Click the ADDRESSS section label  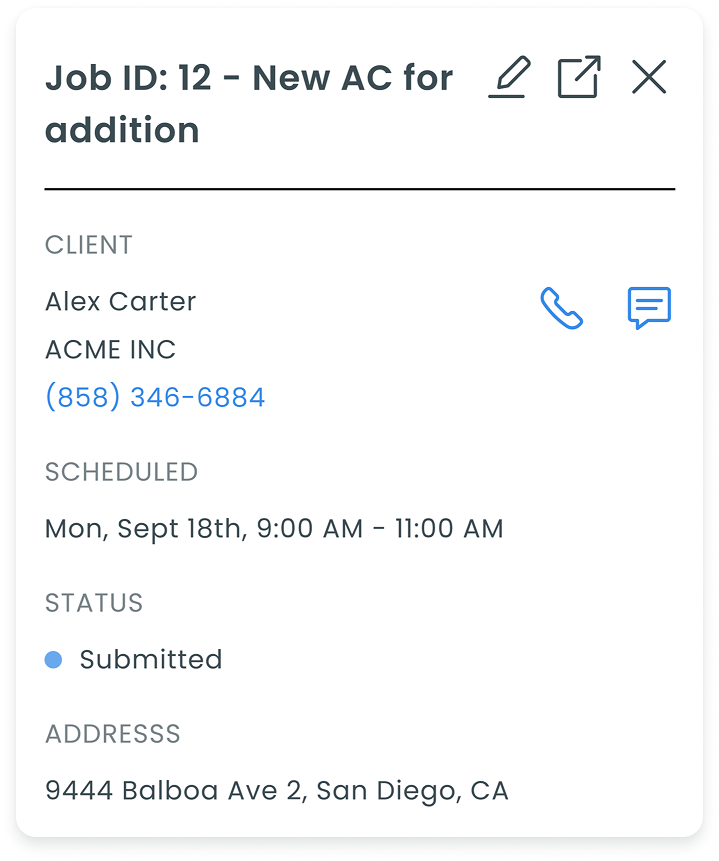tap(113, 734)
